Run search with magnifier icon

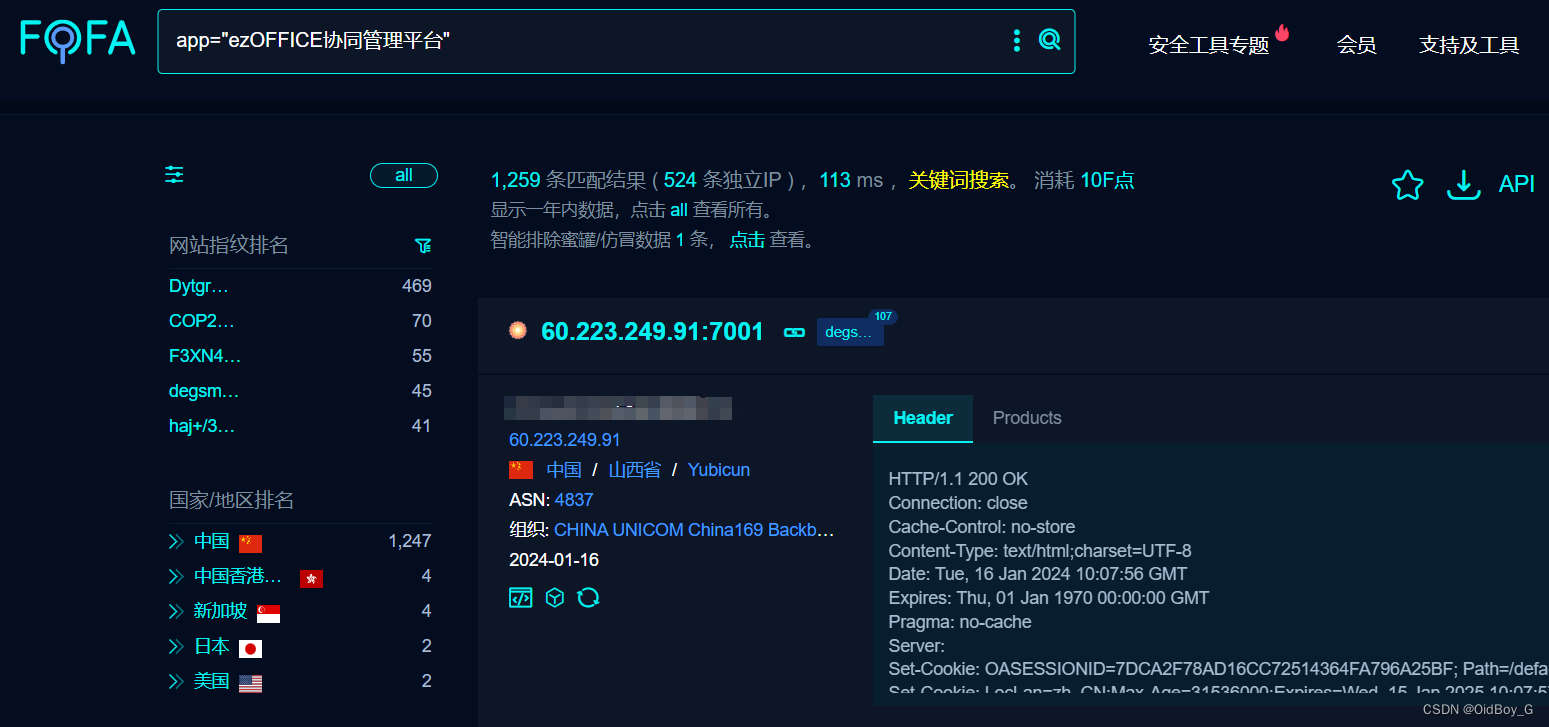[1049, 40]
